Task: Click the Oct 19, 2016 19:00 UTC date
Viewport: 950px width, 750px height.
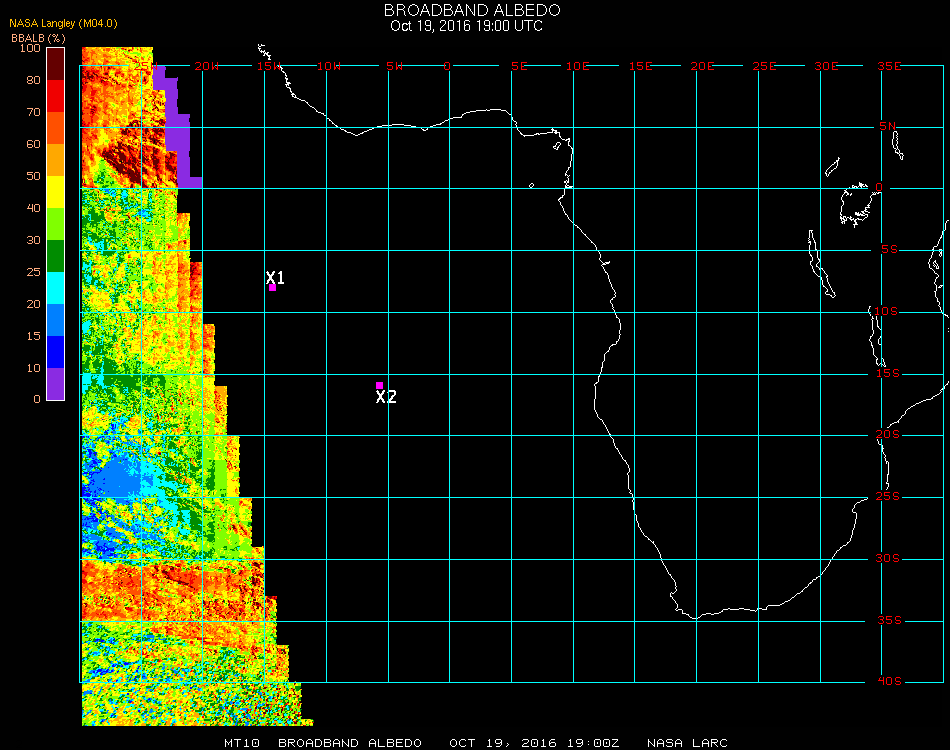Action: point(467,26)
